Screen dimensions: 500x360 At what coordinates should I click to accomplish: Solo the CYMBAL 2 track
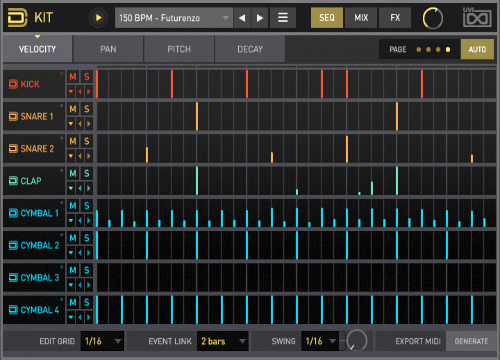[x=87, y=238]
